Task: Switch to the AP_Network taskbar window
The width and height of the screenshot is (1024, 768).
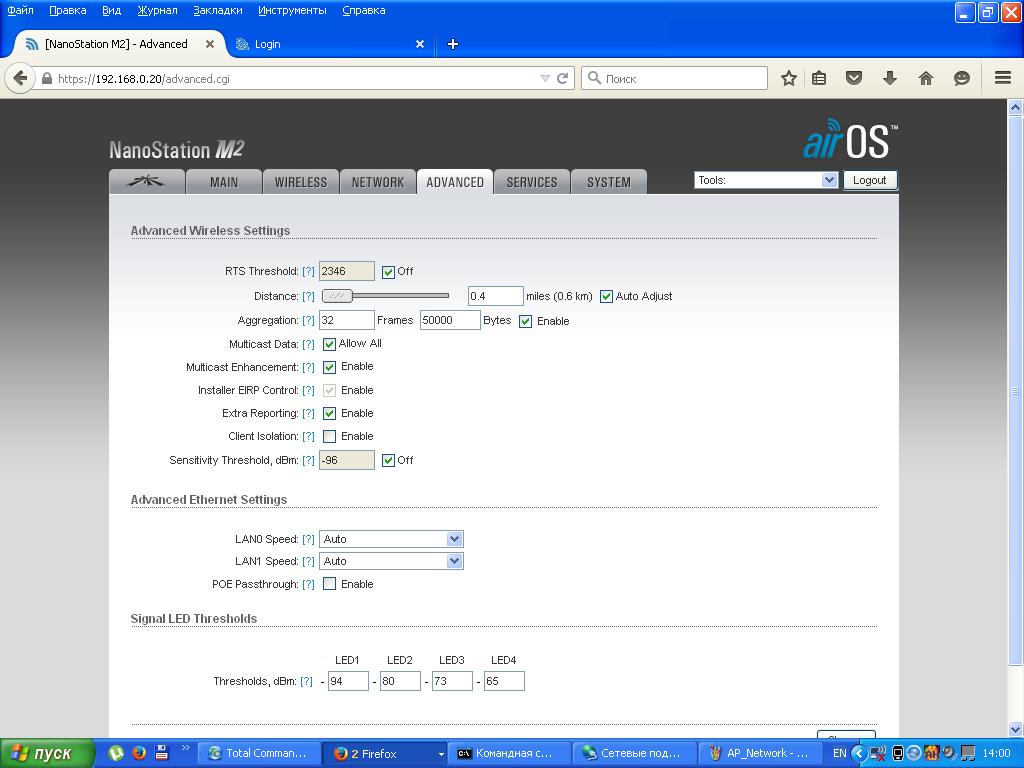Action: click(760, 753)
